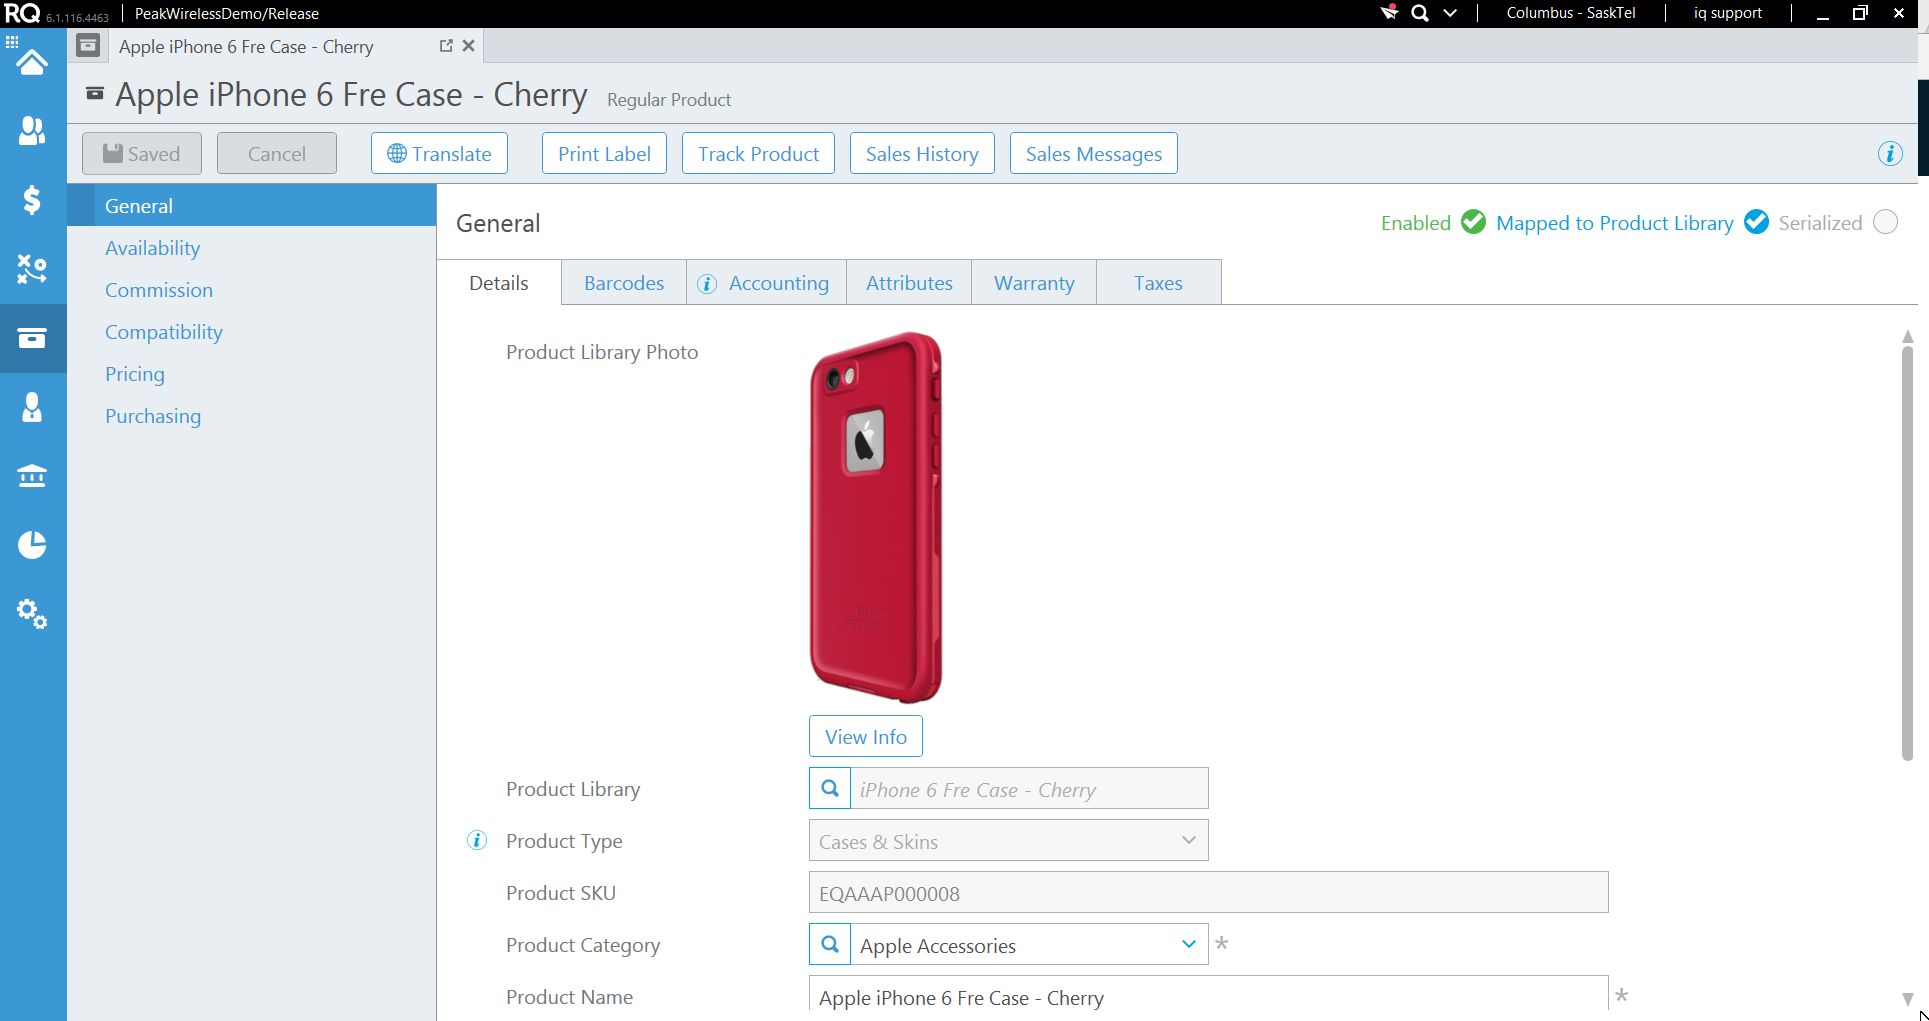
Task: Click the Product SKU input field
Action: [x=1208, y=893]
